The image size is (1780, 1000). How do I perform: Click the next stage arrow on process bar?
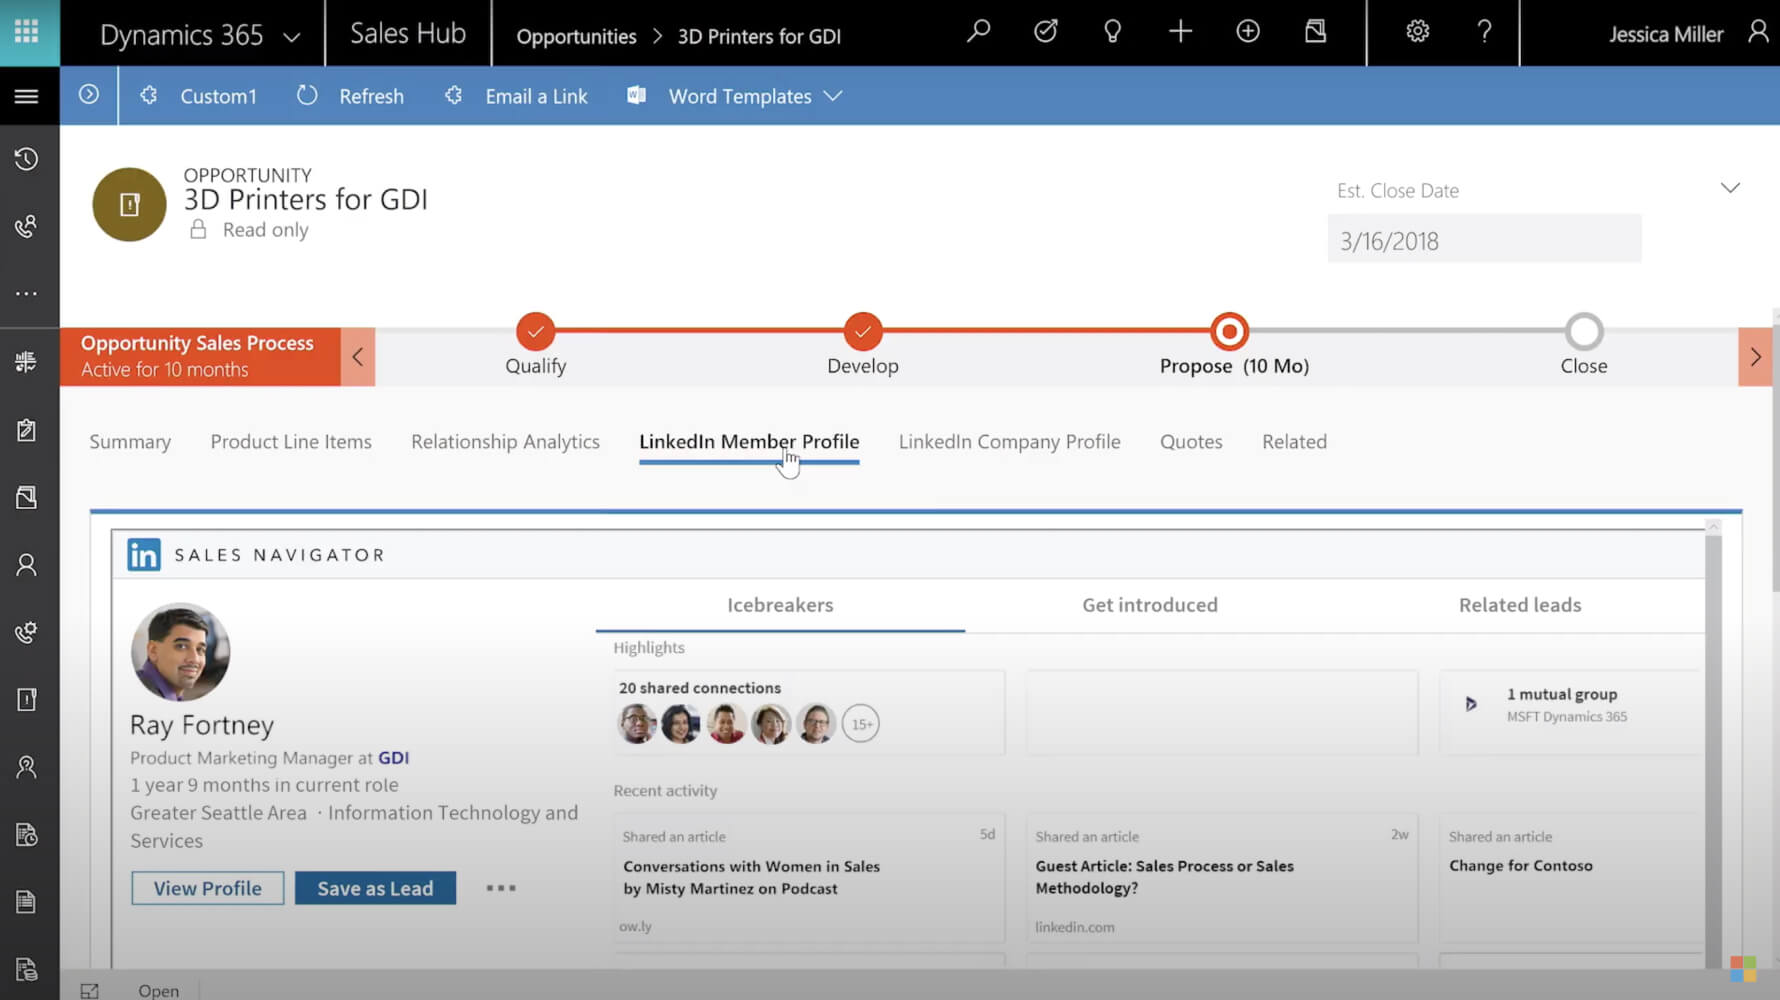tap(1755, 356)
